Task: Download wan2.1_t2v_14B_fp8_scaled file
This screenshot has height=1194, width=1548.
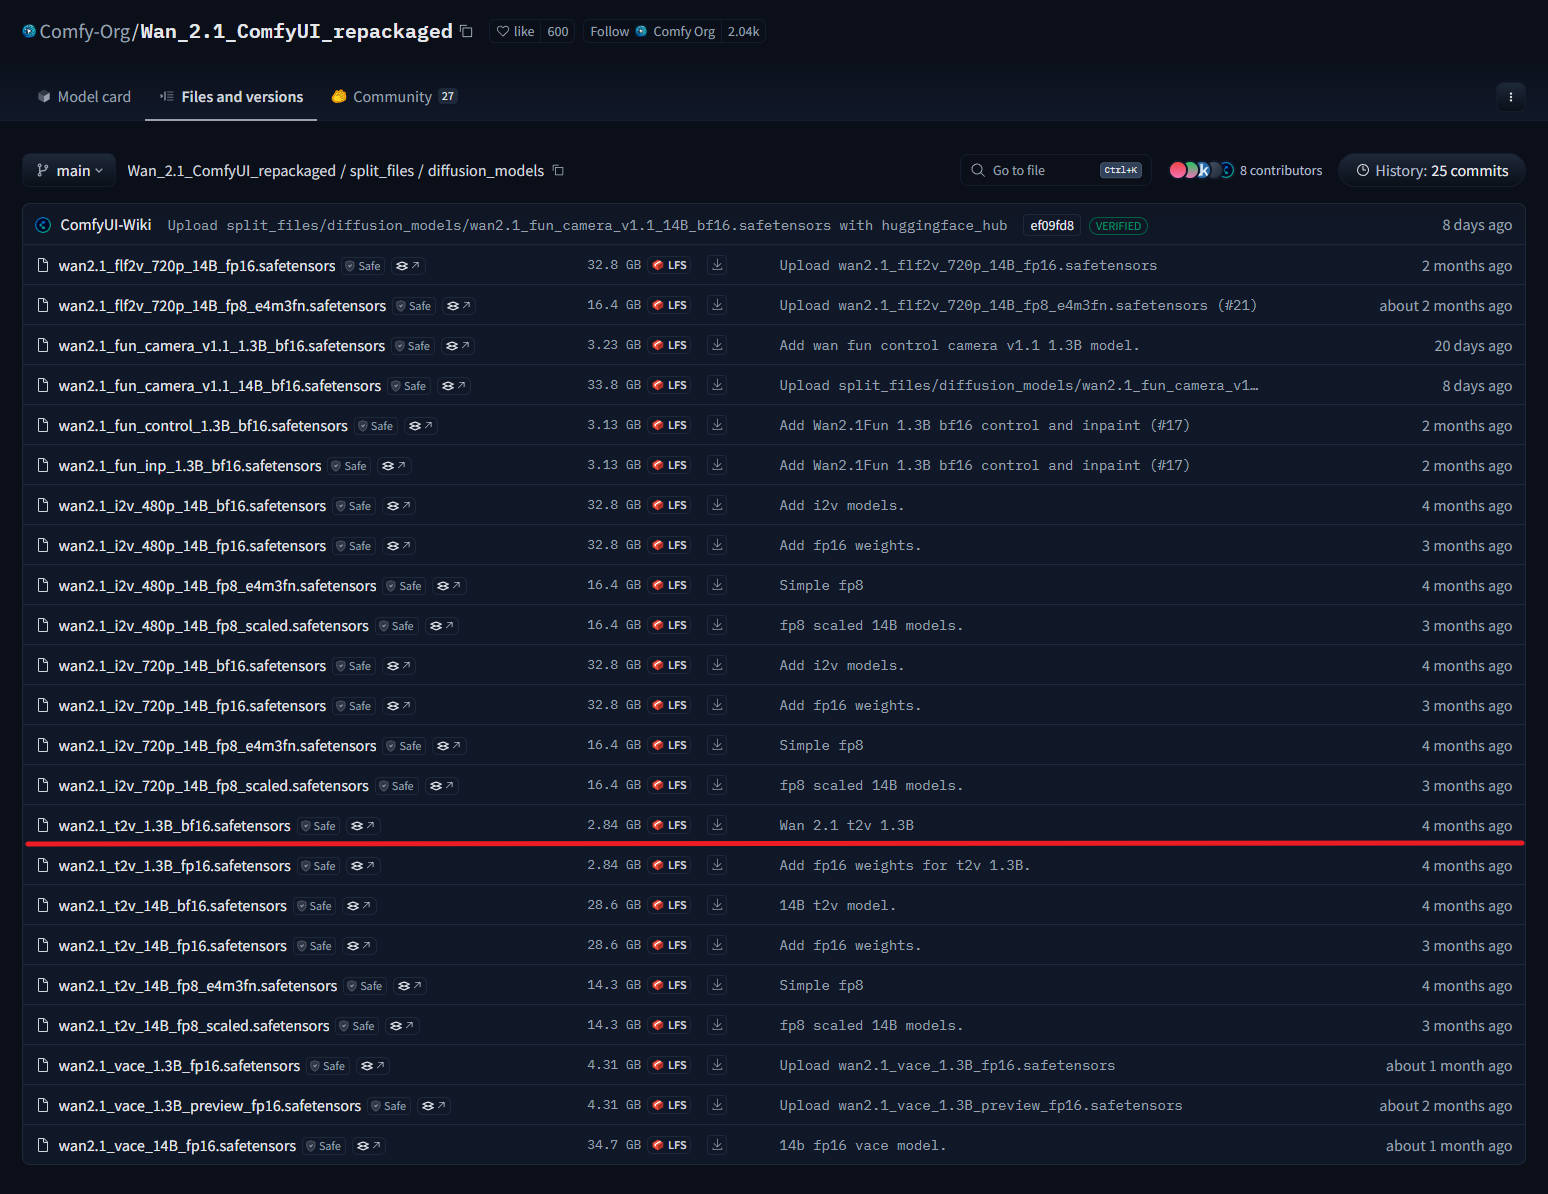Action: pyautogui.click(x=717, y=1025)
